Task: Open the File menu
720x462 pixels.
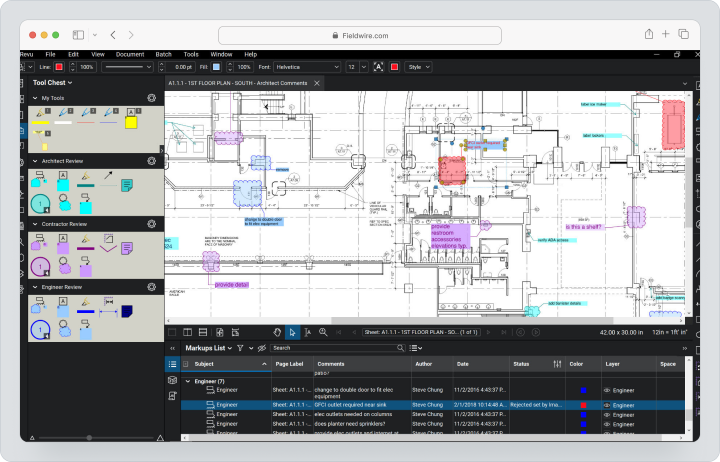Action: (51, 54)
